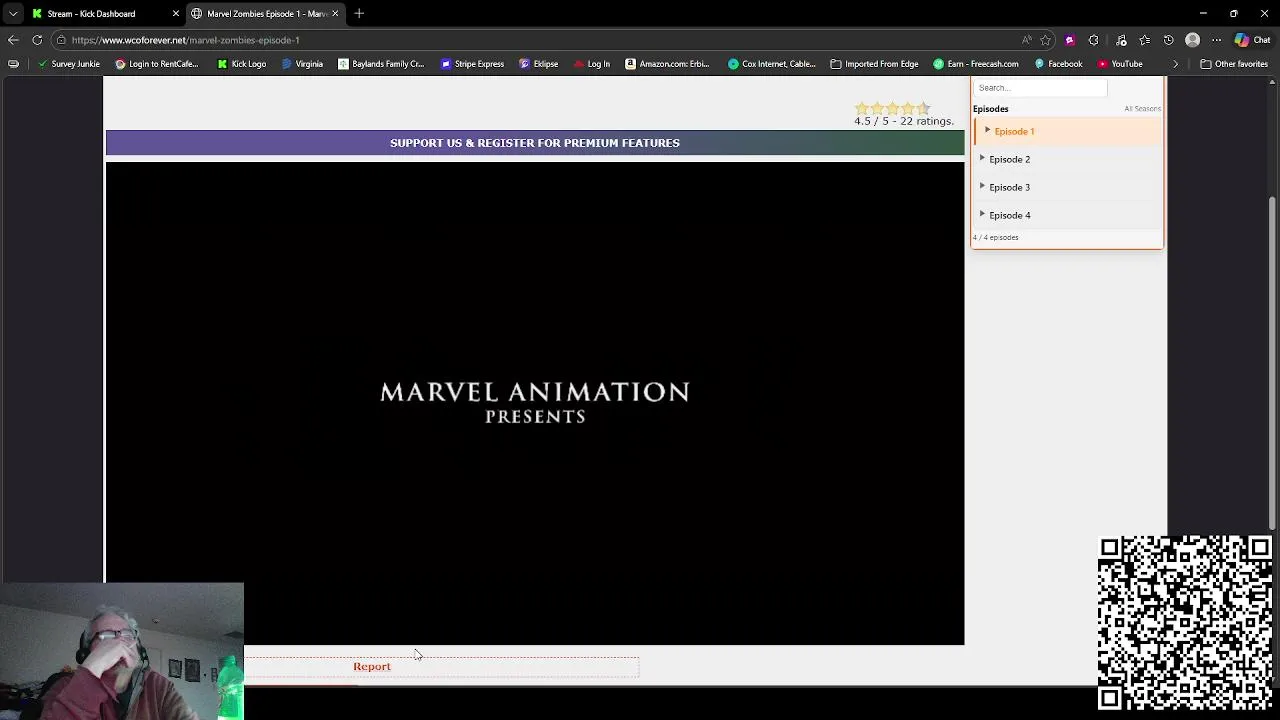The height and width of the screenshot is (720, 1280).
Task: Reload the page with the refresh icon
Action: [x=37, y=40]
